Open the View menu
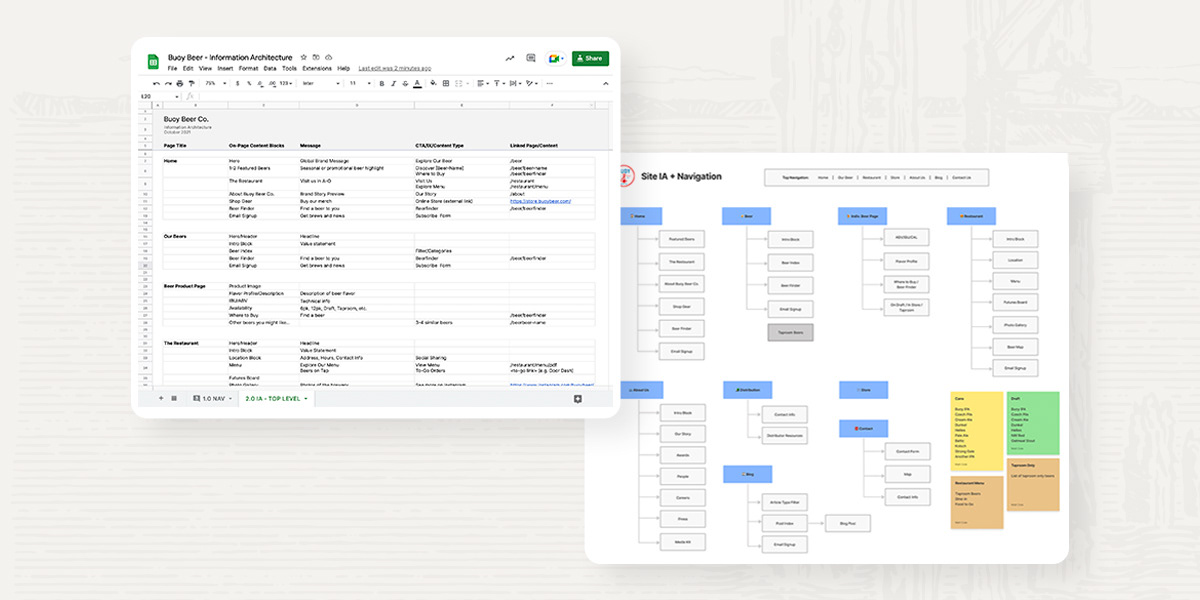The width and height of the screenshot is (1200, 600). pyautogui.click(x=205, y=69)
